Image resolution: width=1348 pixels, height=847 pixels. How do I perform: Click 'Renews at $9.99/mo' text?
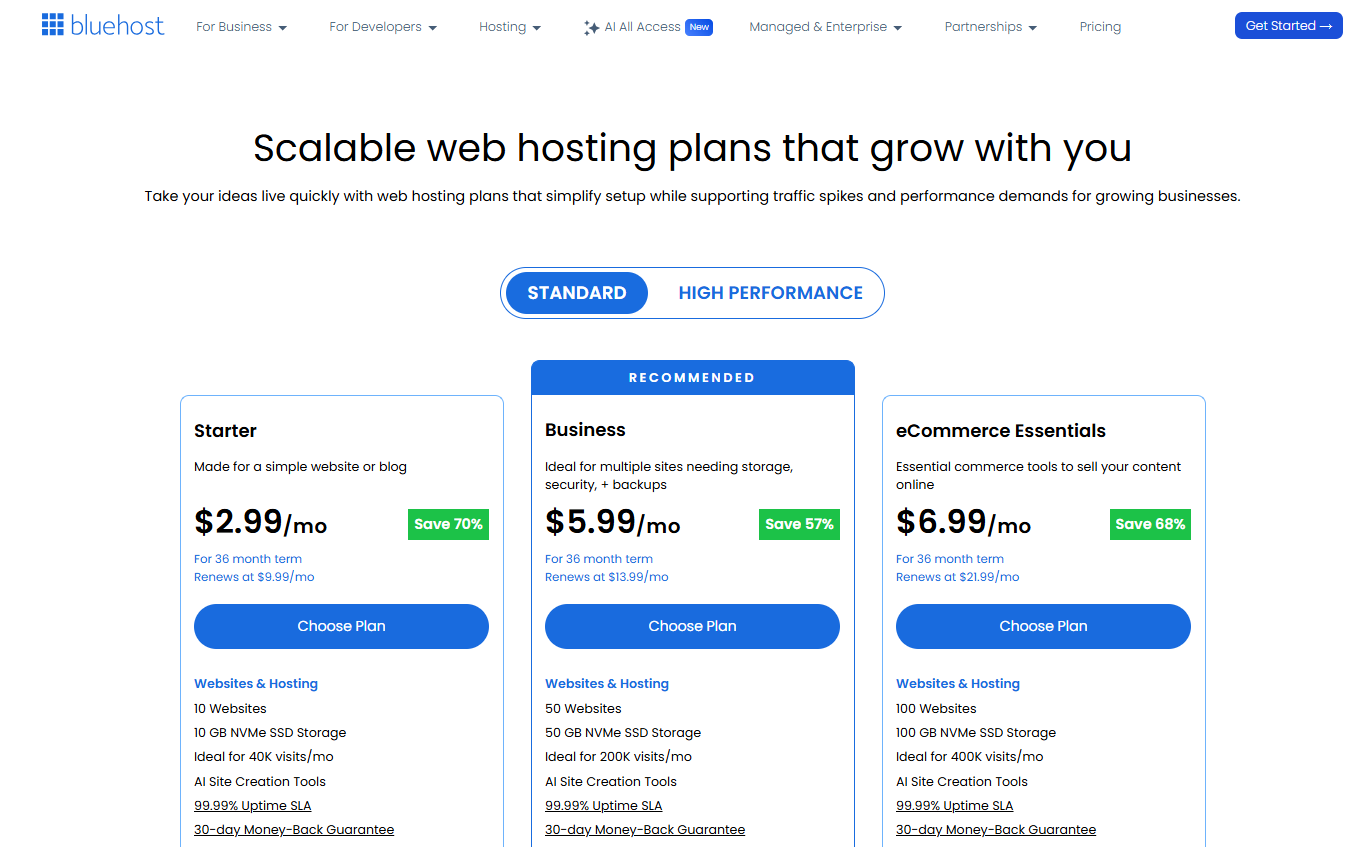click(x=254, y=577)
